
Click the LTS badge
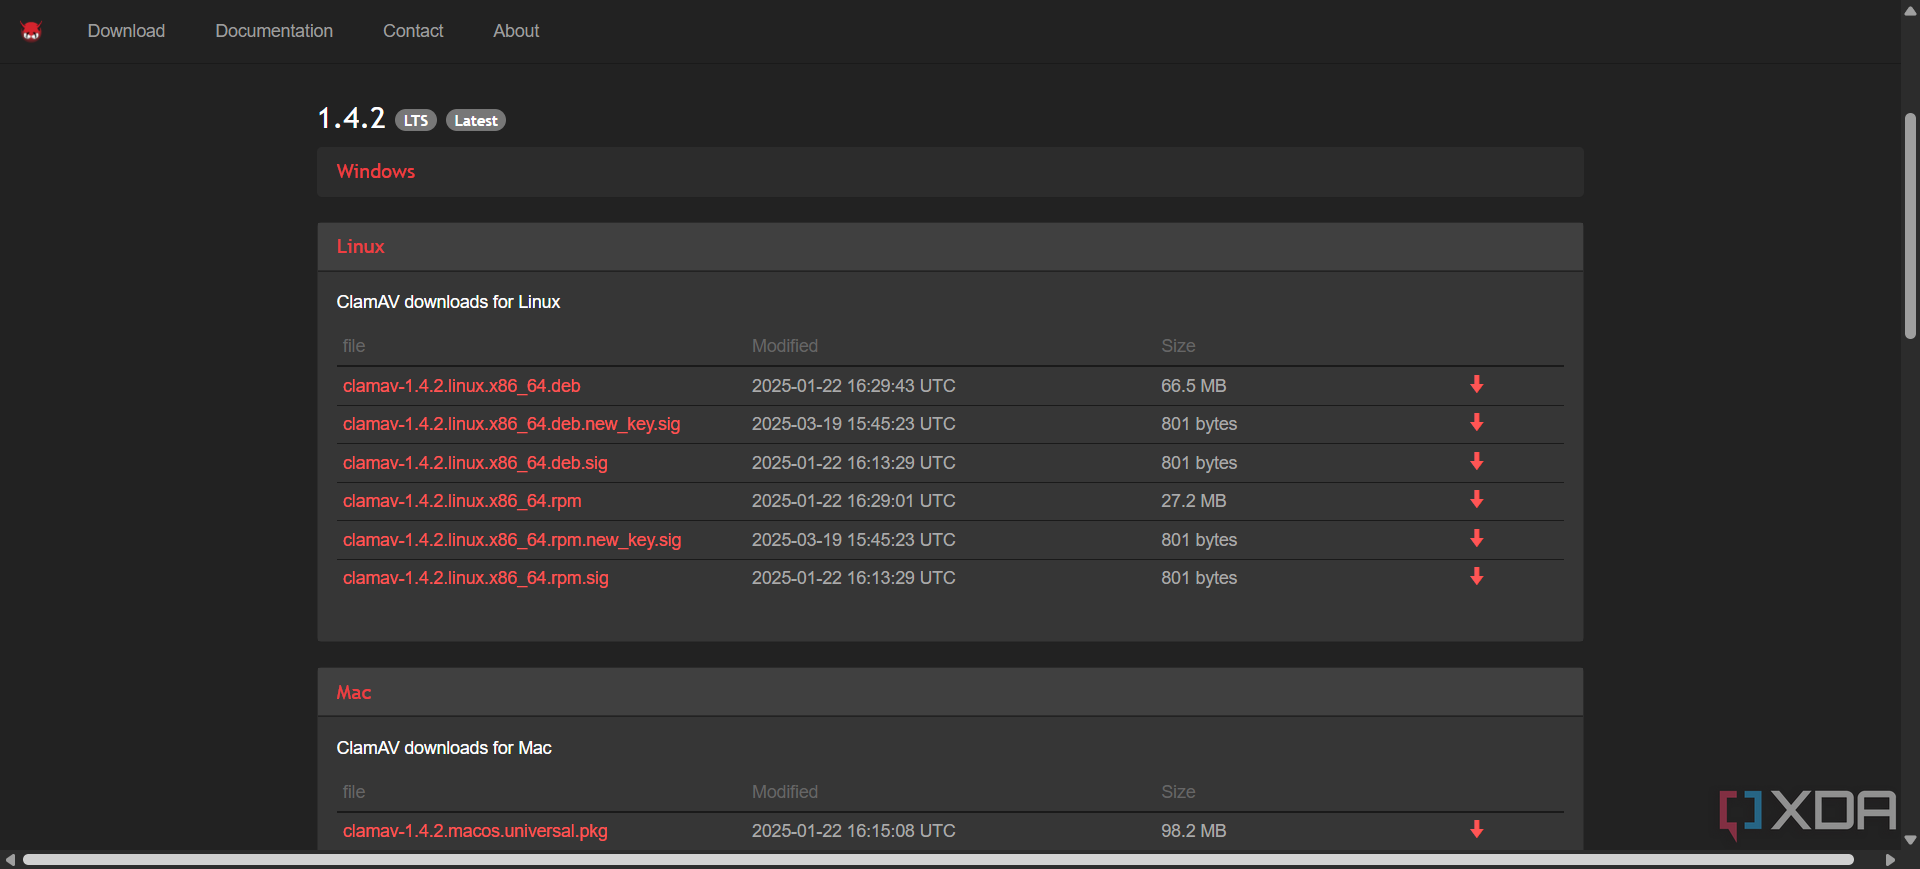coord(416,120)
